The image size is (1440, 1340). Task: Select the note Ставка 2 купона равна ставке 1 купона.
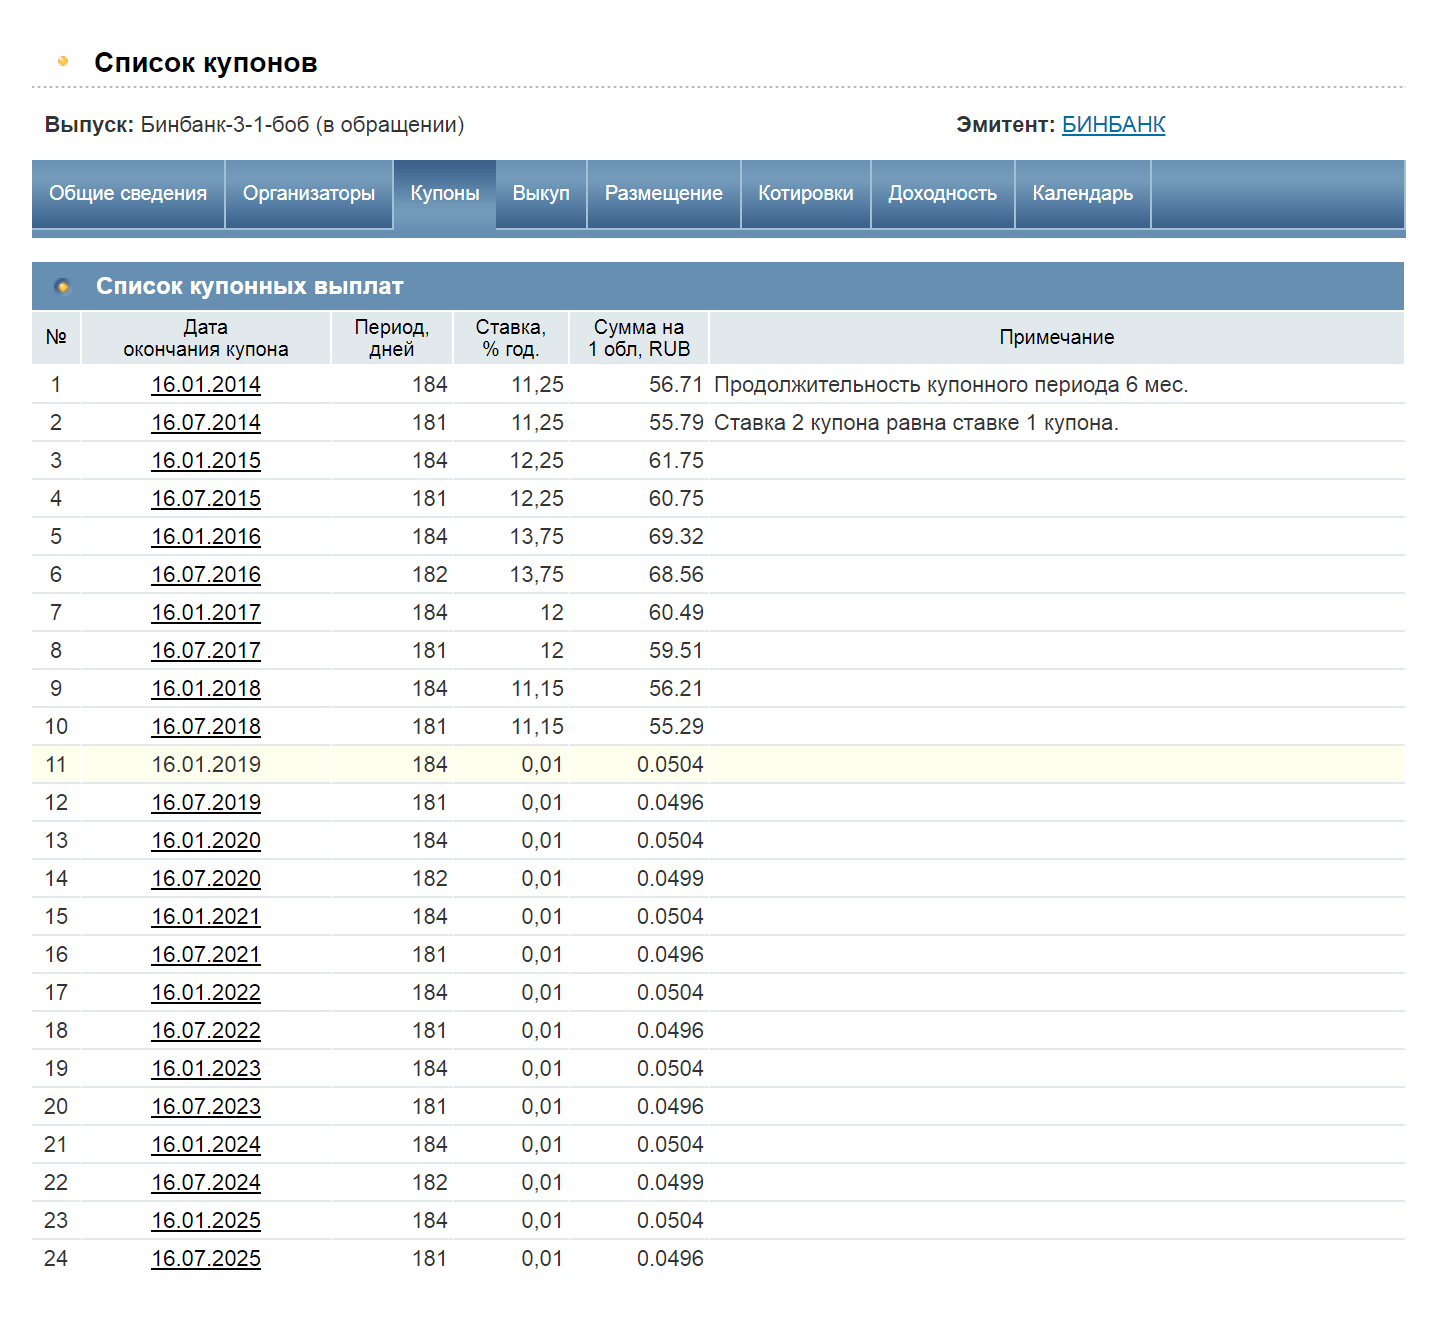(x=916, y=423)
